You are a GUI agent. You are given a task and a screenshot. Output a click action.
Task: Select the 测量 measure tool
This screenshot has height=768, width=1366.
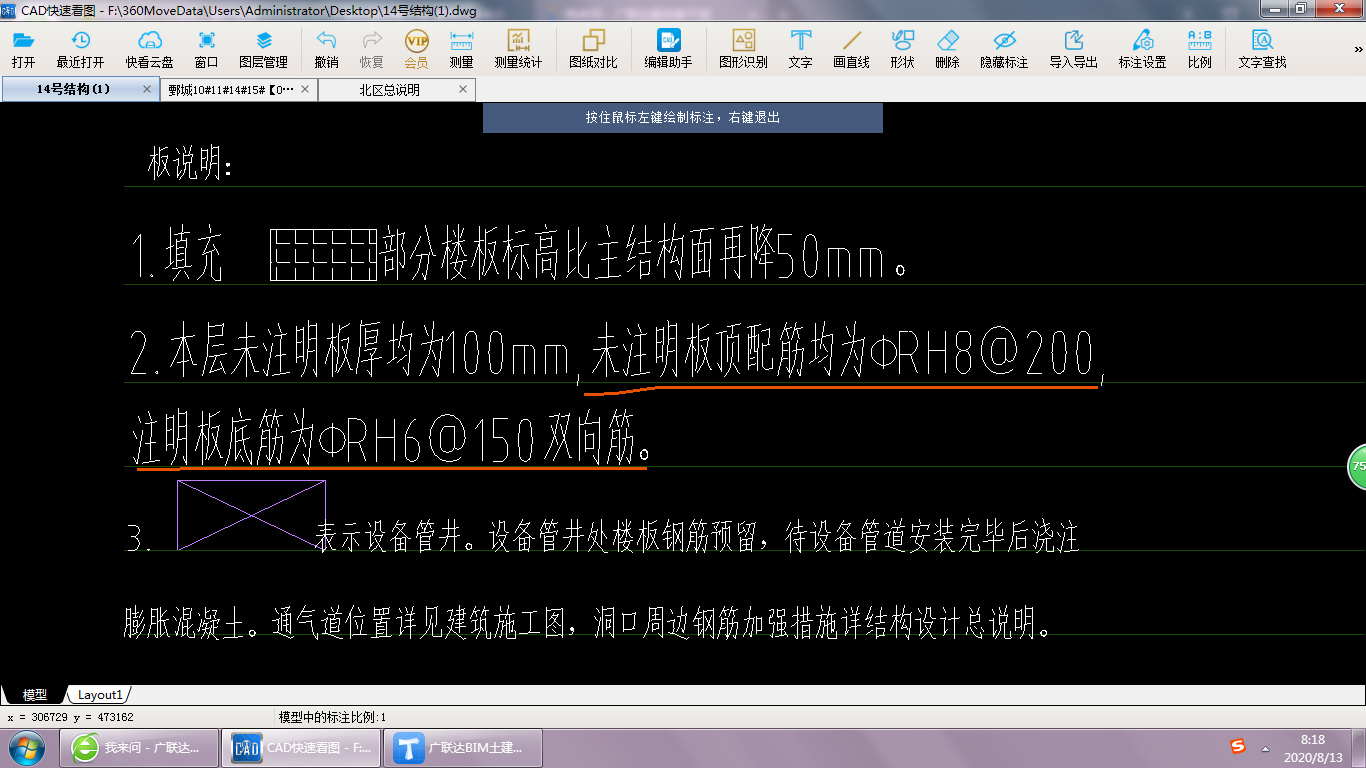(461, 48)
